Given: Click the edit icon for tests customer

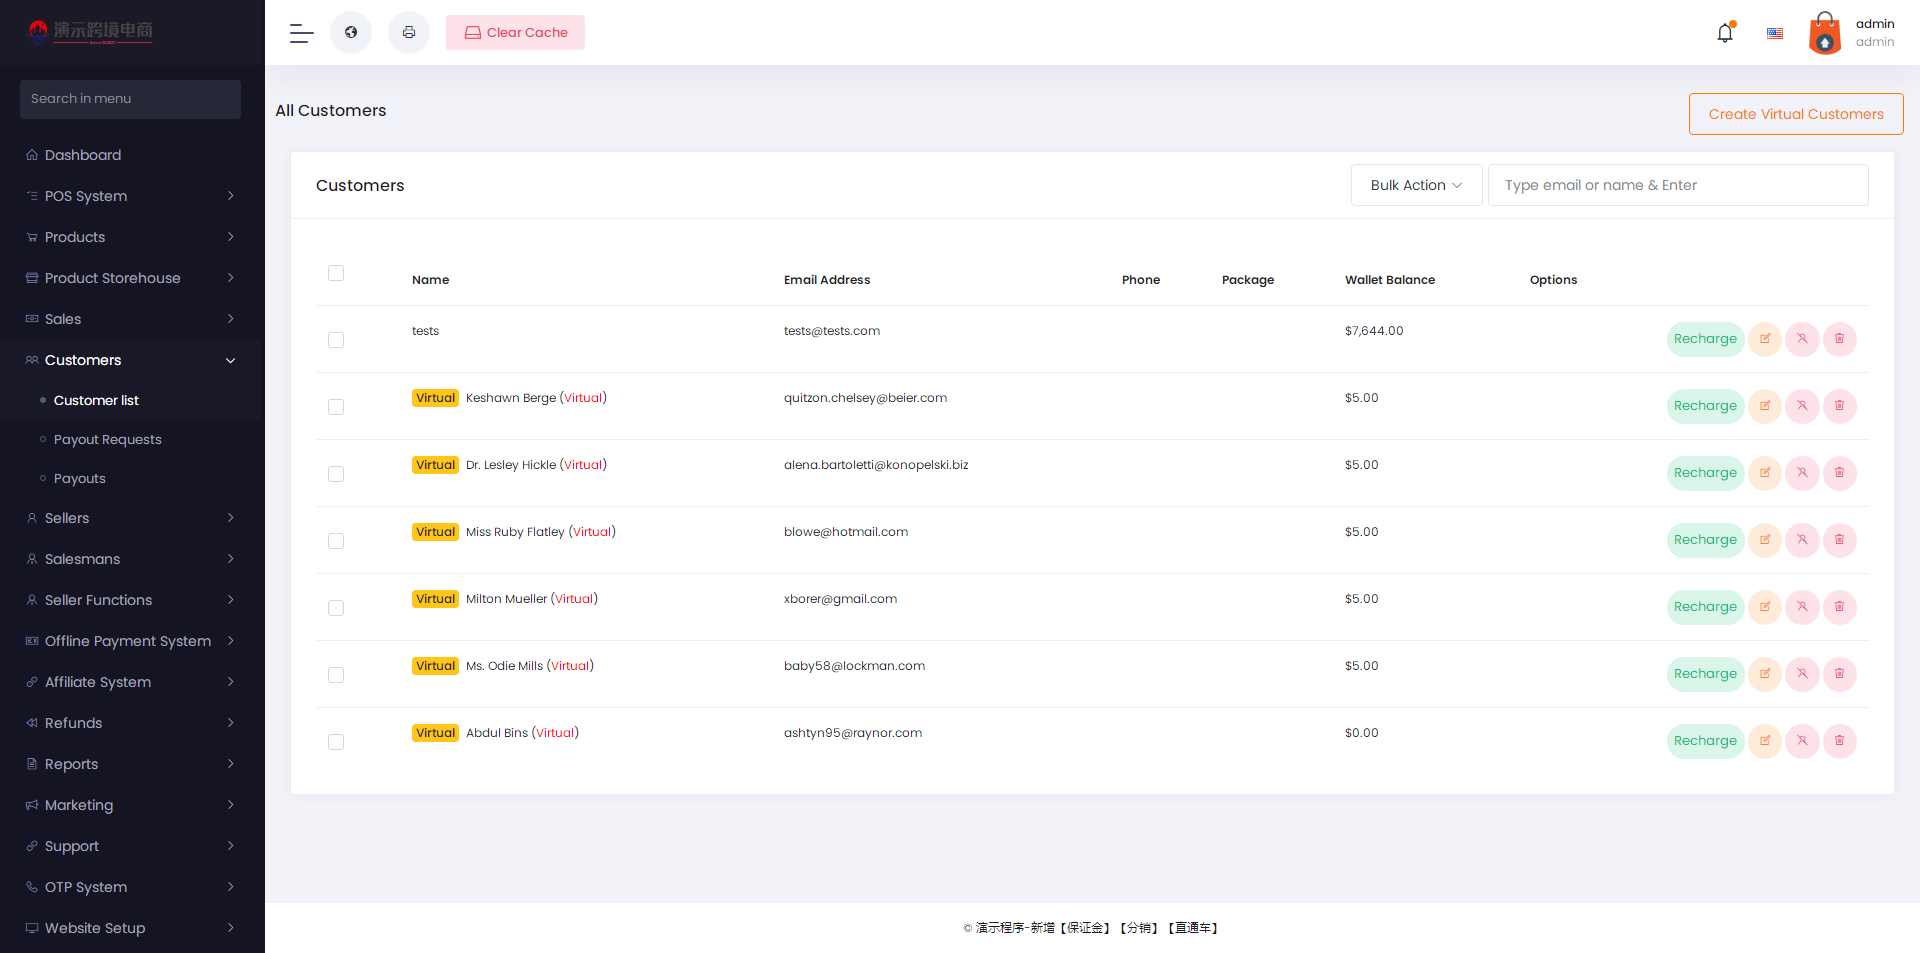Looking at the screenshot, I should pyautogui.click(x=1765, y=339).
